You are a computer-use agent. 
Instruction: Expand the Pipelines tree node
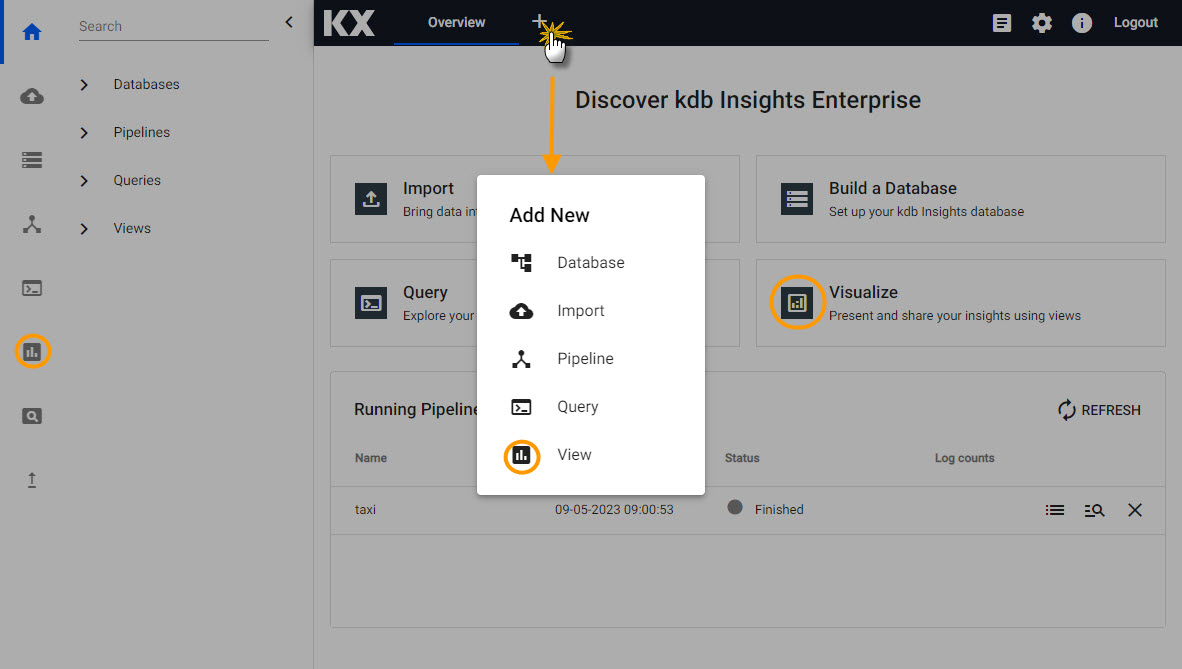[x=84, y=133]
